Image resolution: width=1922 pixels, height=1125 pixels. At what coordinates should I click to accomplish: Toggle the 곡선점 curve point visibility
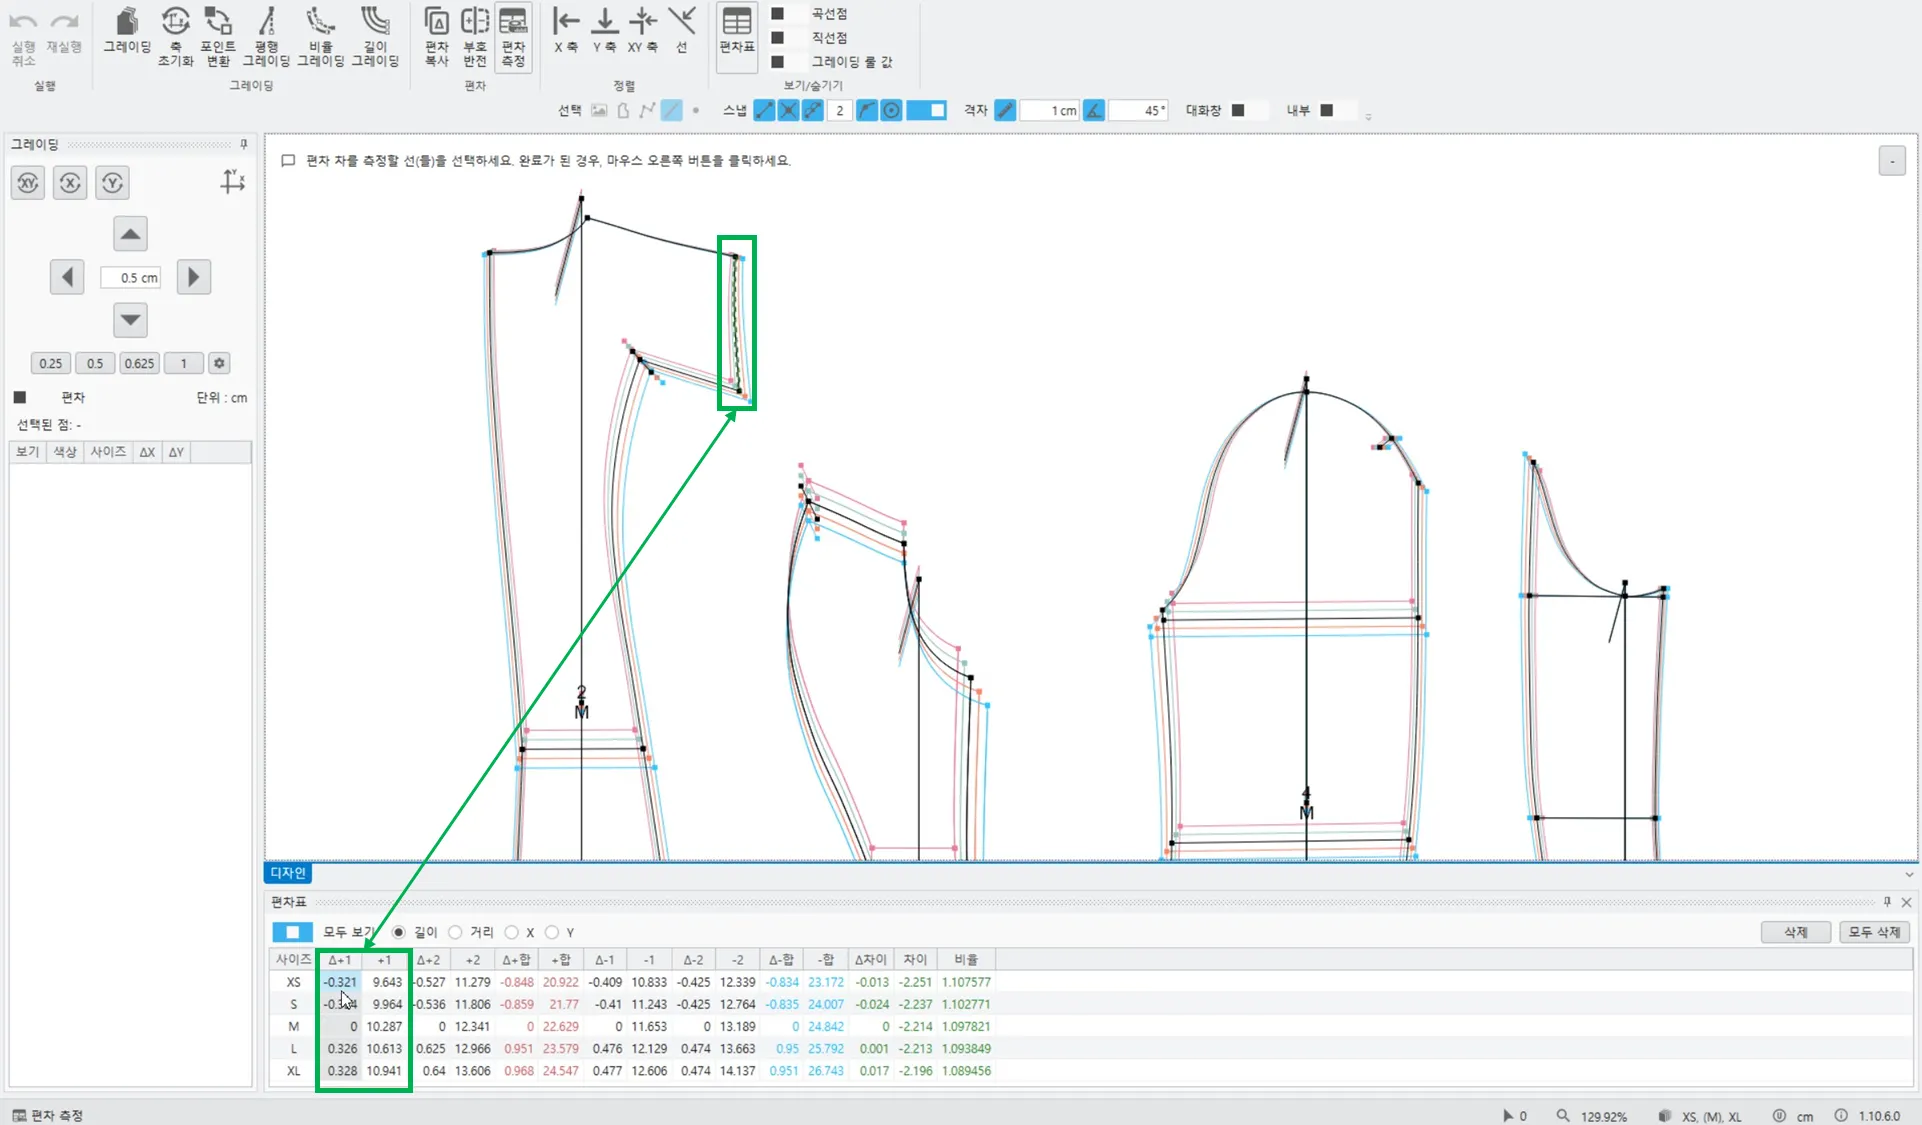tap(777, 14)
